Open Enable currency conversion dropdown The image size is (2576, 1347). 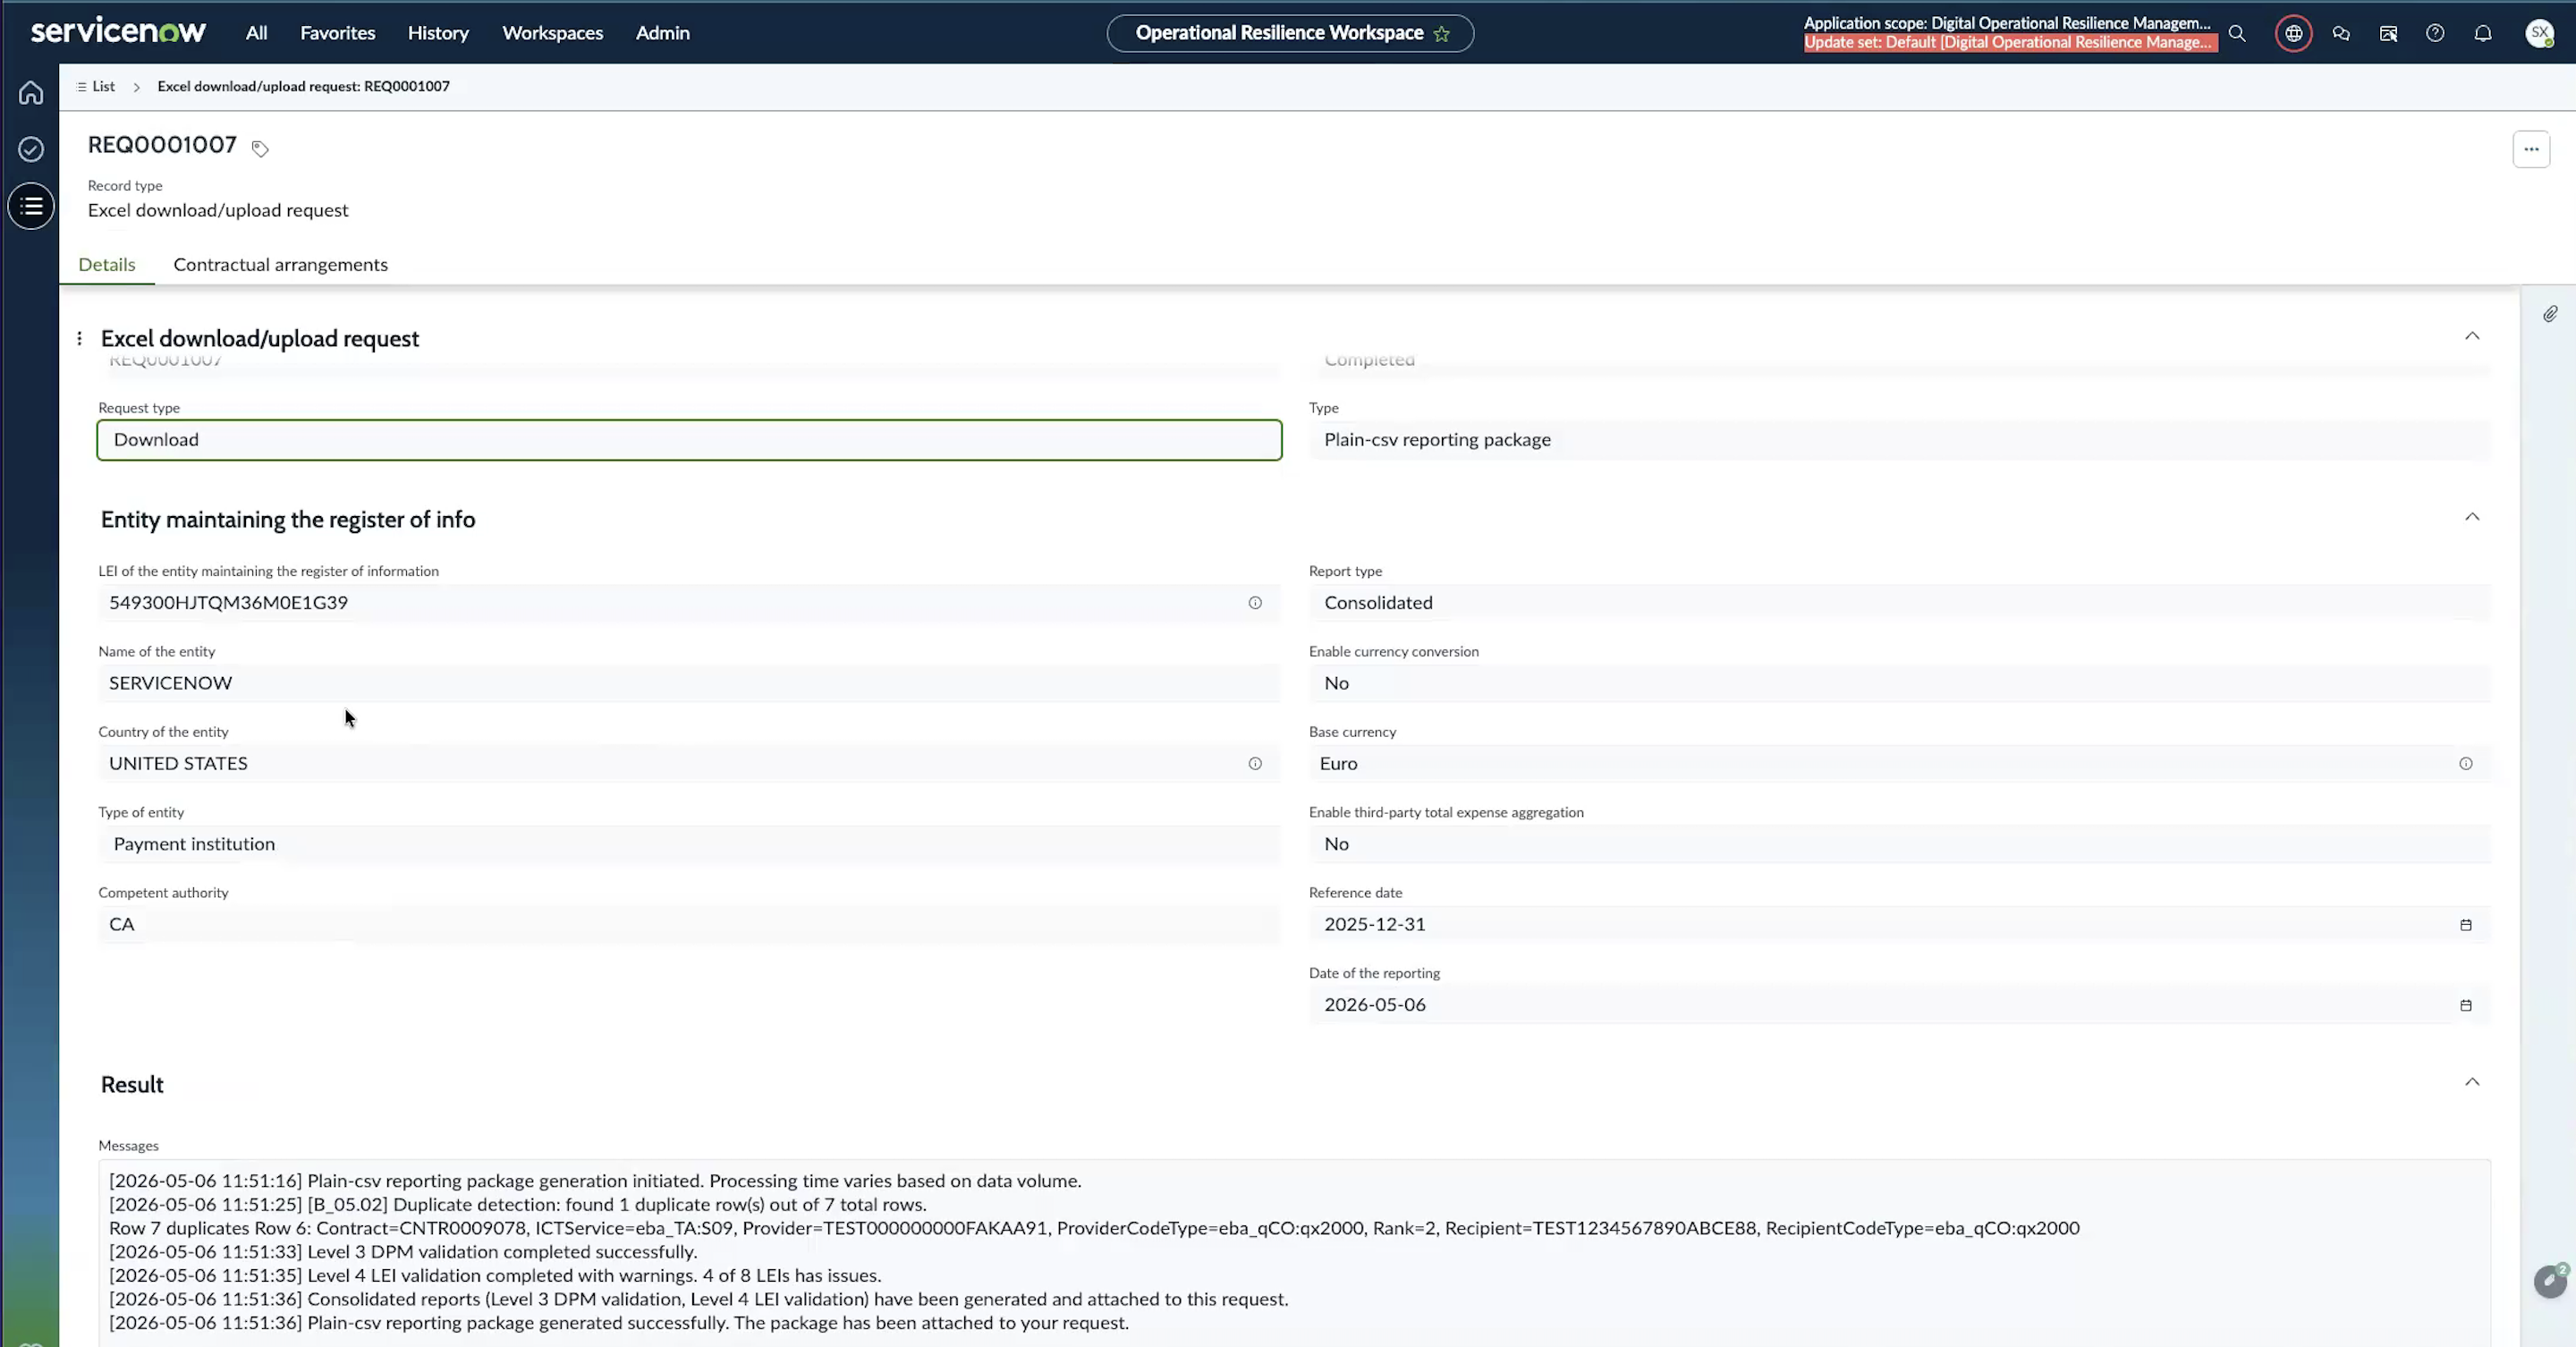pyautogui.click(x=1899, y=683)
